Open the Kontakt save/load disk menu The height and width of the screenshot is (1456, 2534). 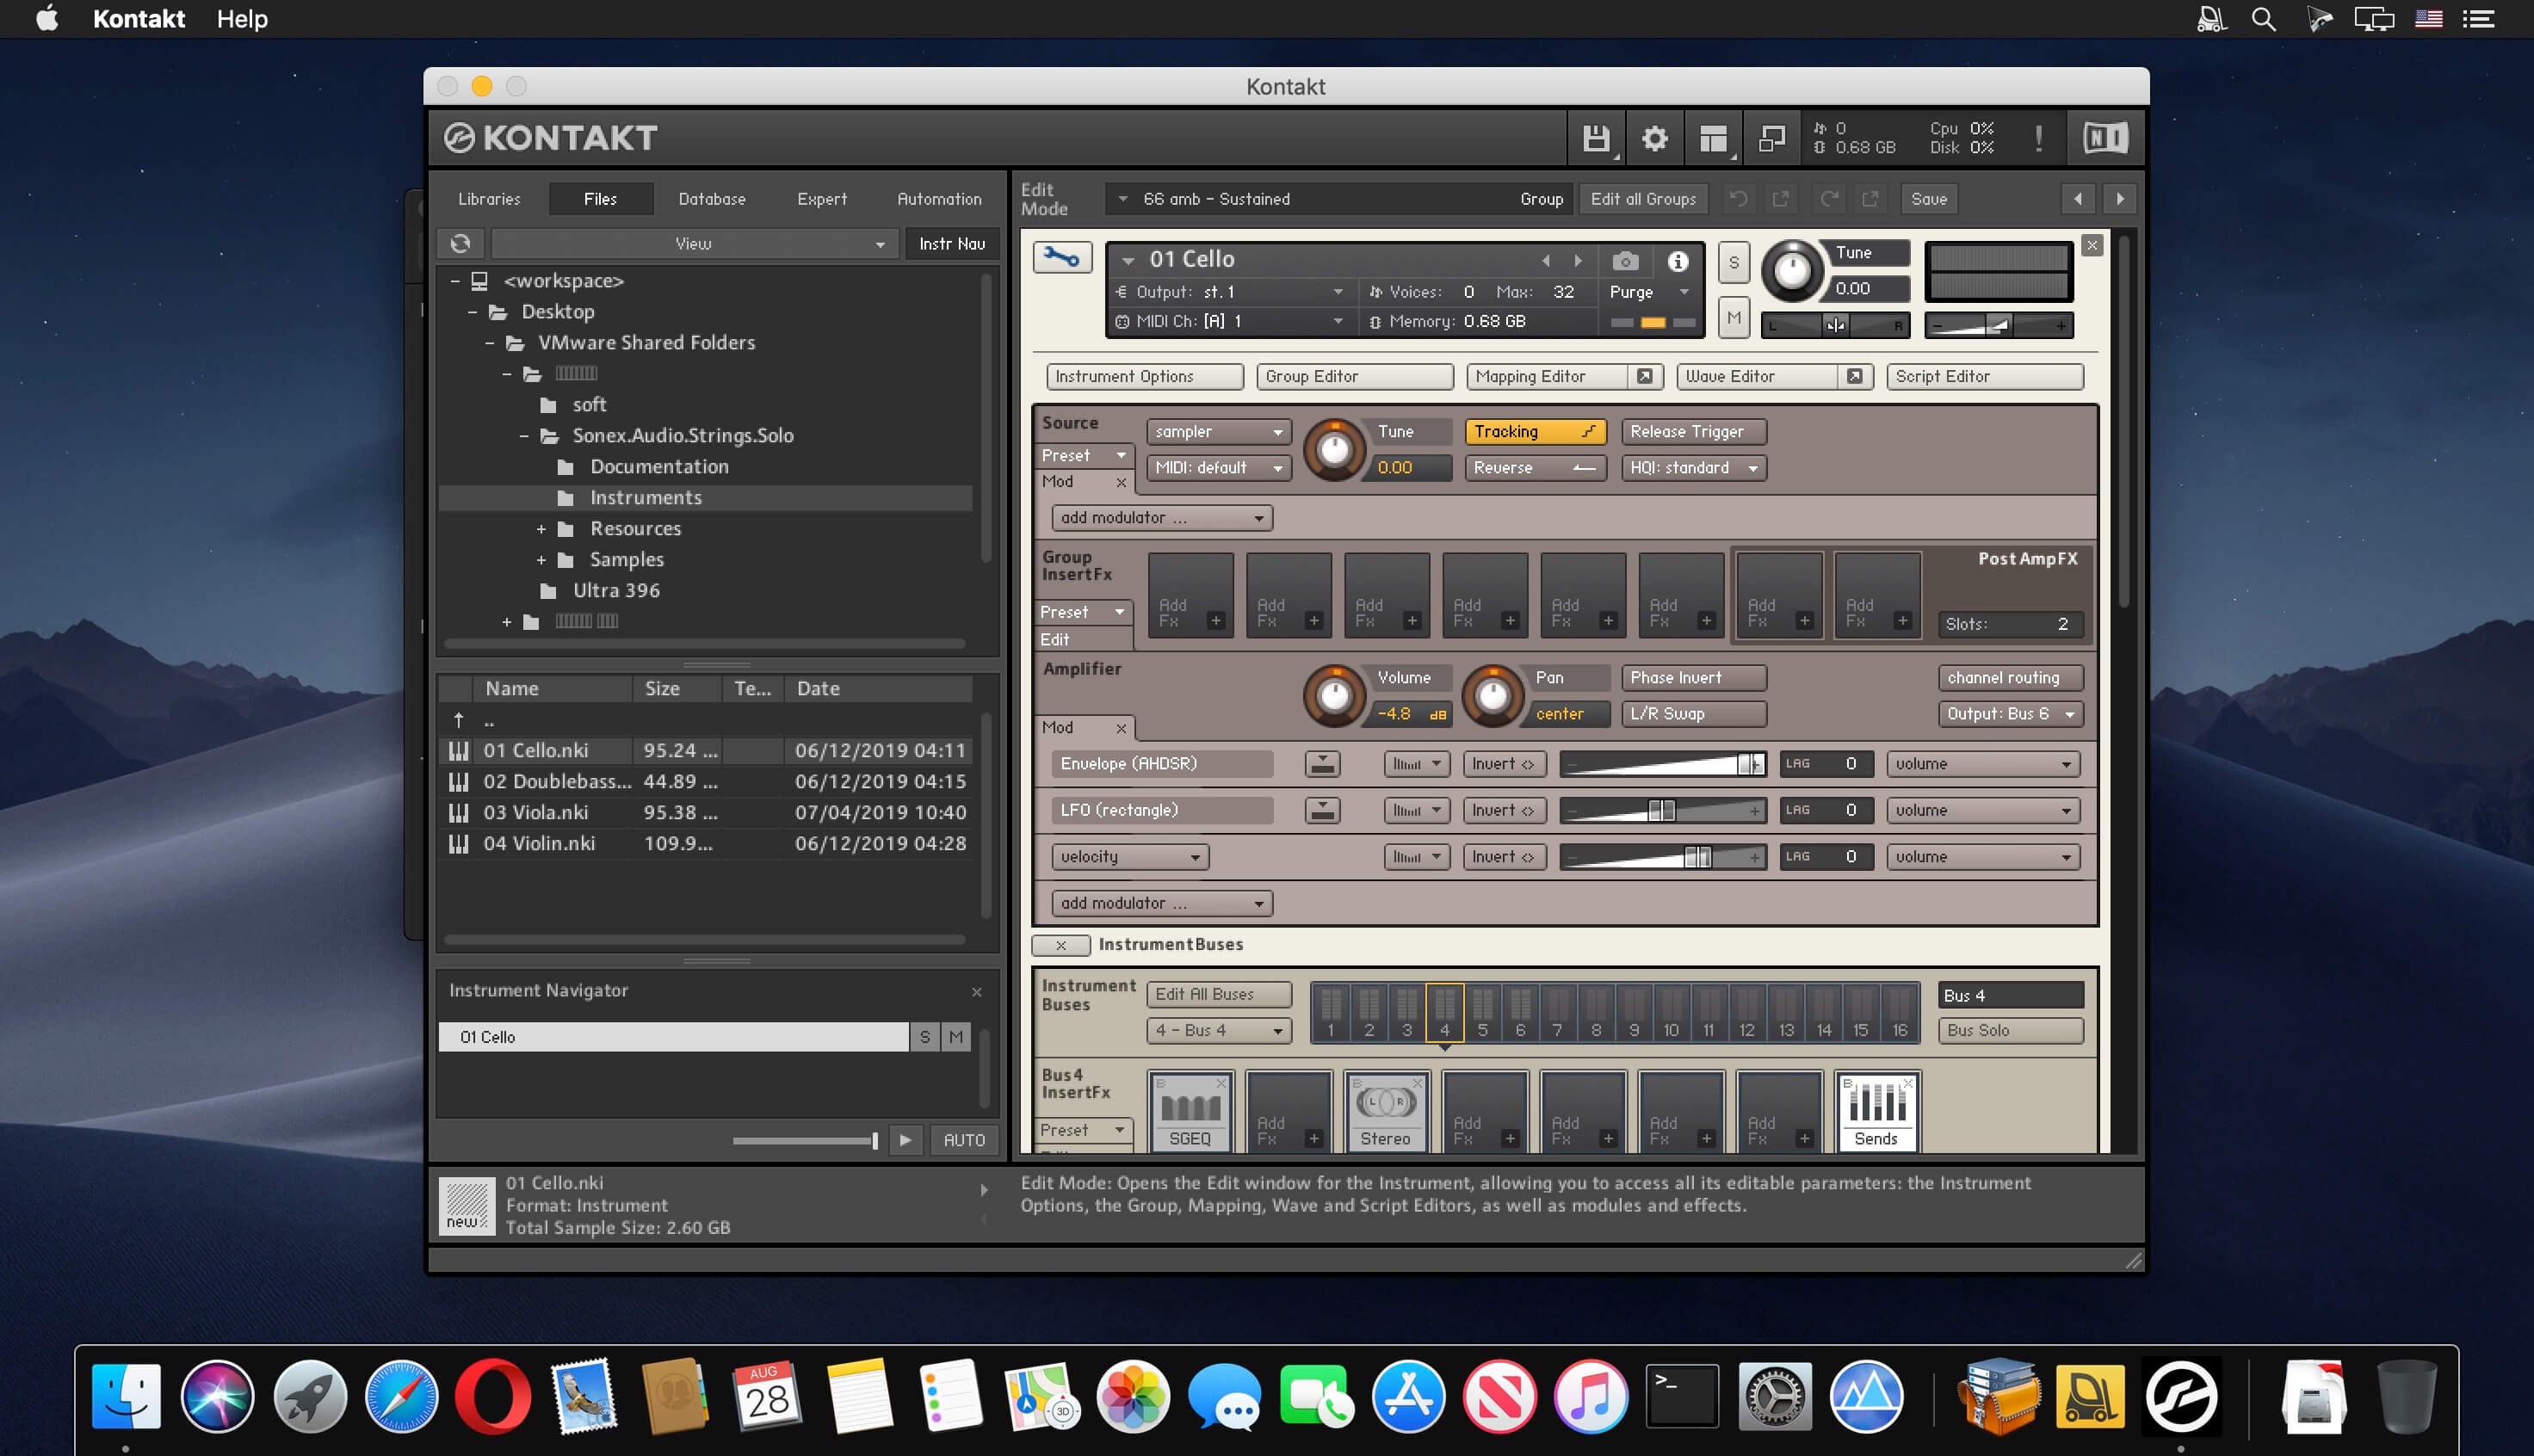(1596, 138)
